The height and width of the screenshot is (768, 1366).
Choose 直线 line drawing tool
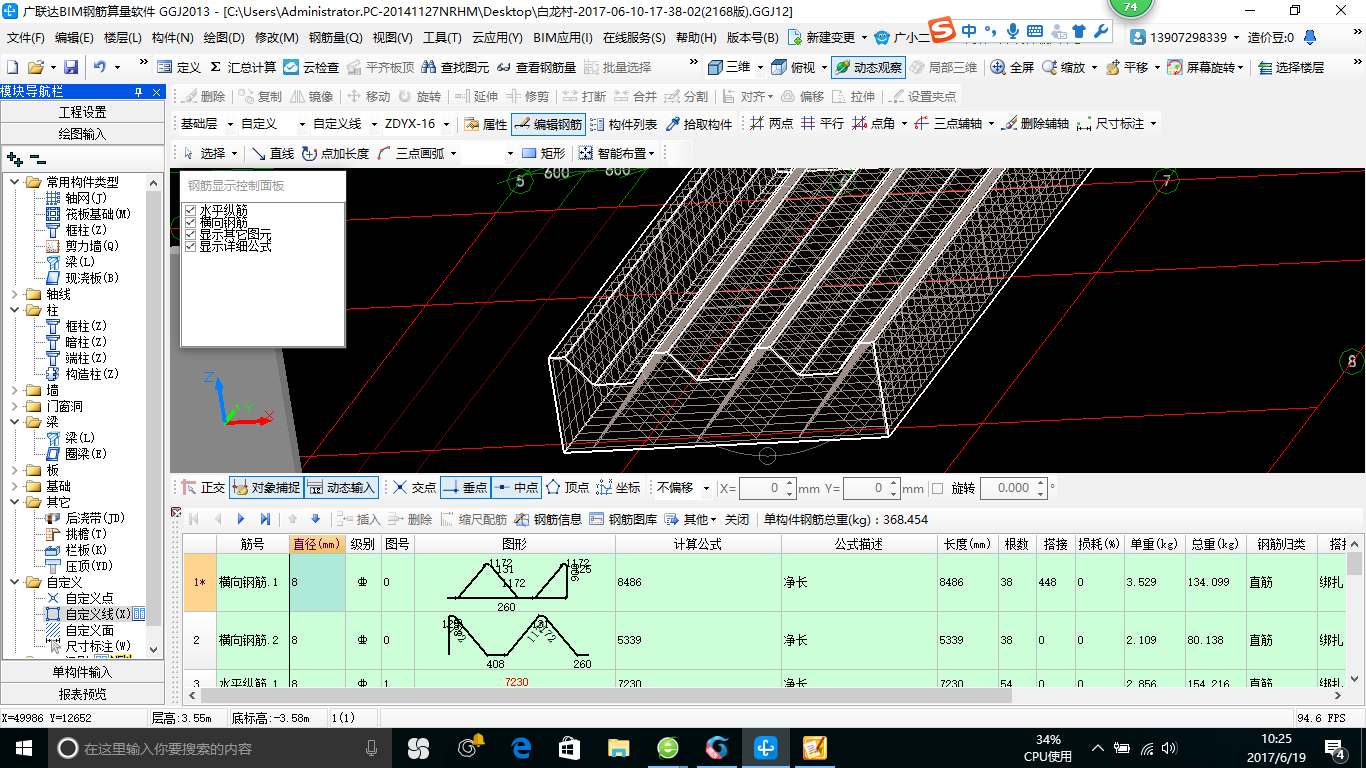[x=272, y=153]
